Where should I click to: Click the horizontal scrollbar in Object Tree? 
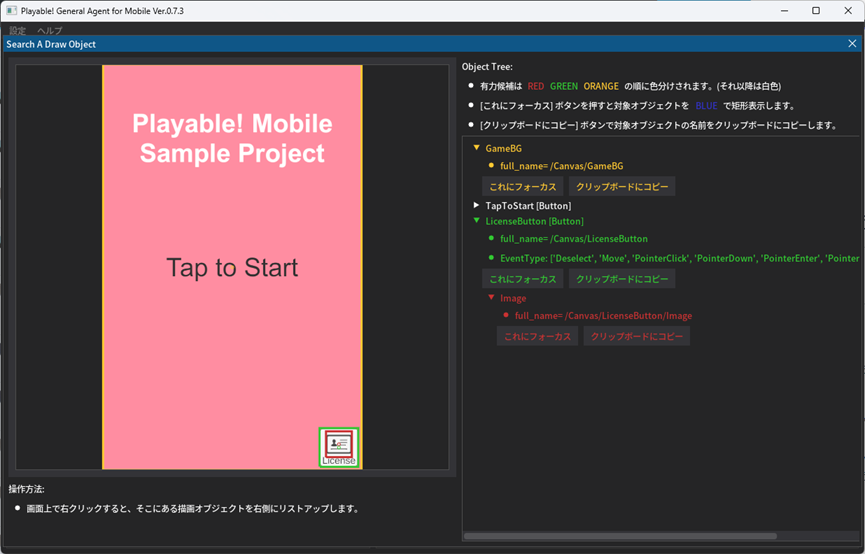pos(620,536)
